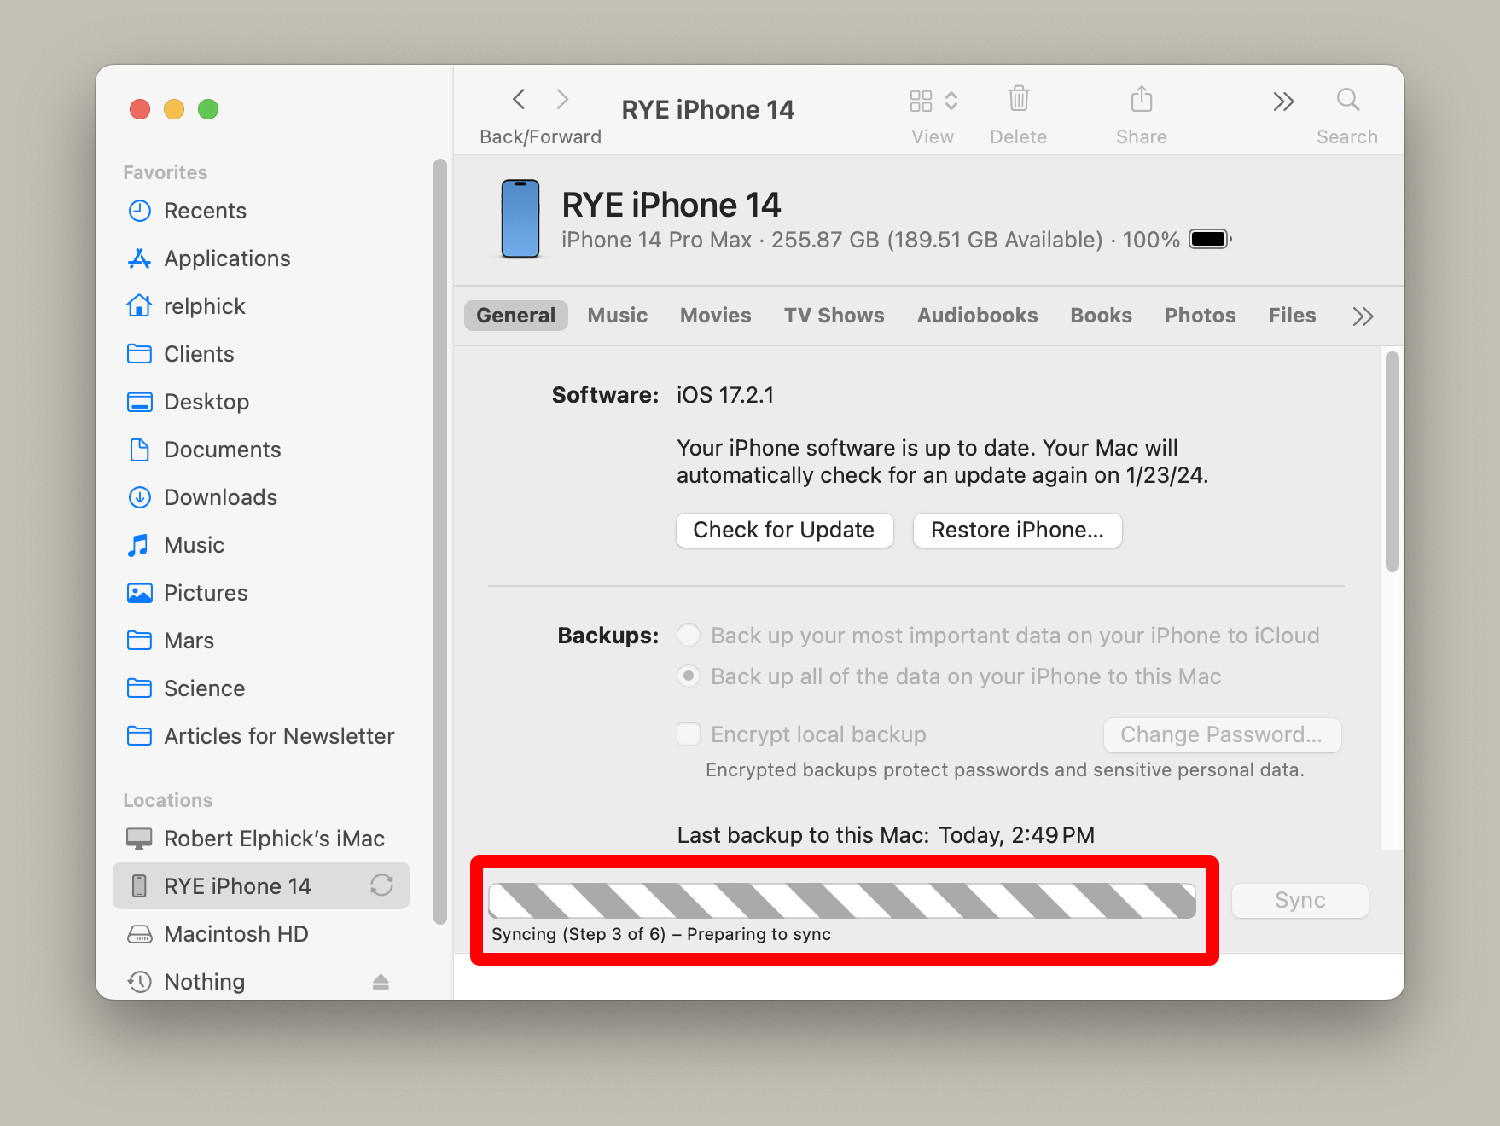1500x1126 pixels.
Task: Click the Favorites section header
Action: click(x=165, y=172)
